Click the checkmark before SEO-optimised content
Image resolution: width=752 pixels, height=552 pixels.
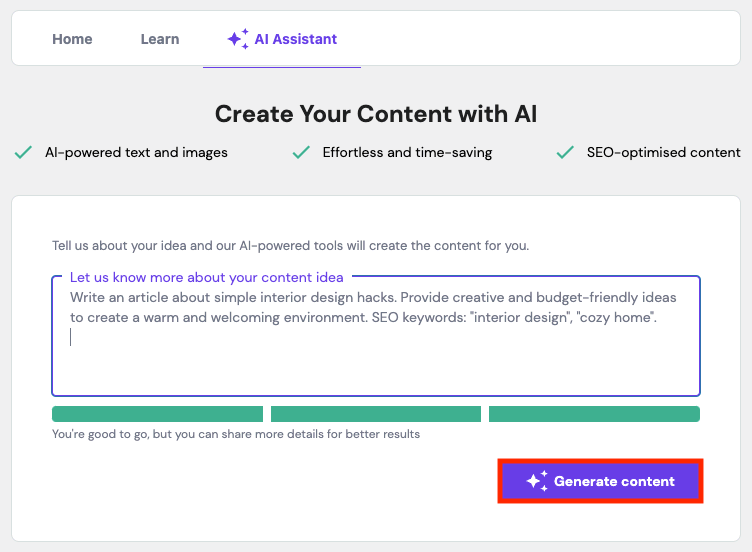565,153
